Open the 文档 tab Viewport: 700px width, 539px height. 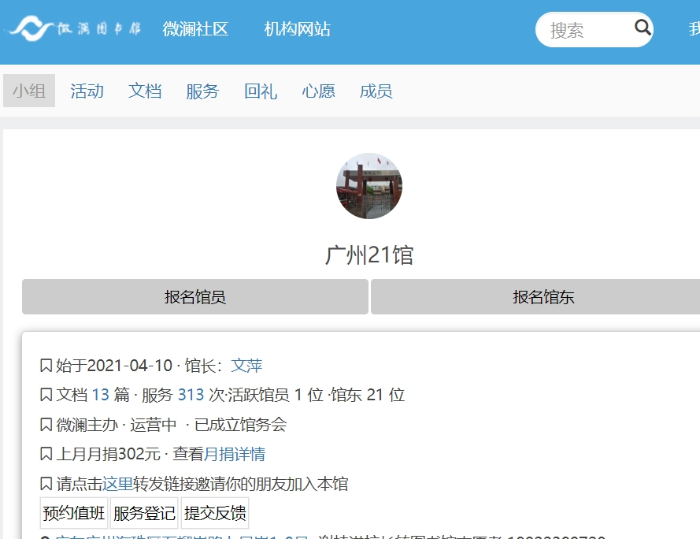point(145,91)
